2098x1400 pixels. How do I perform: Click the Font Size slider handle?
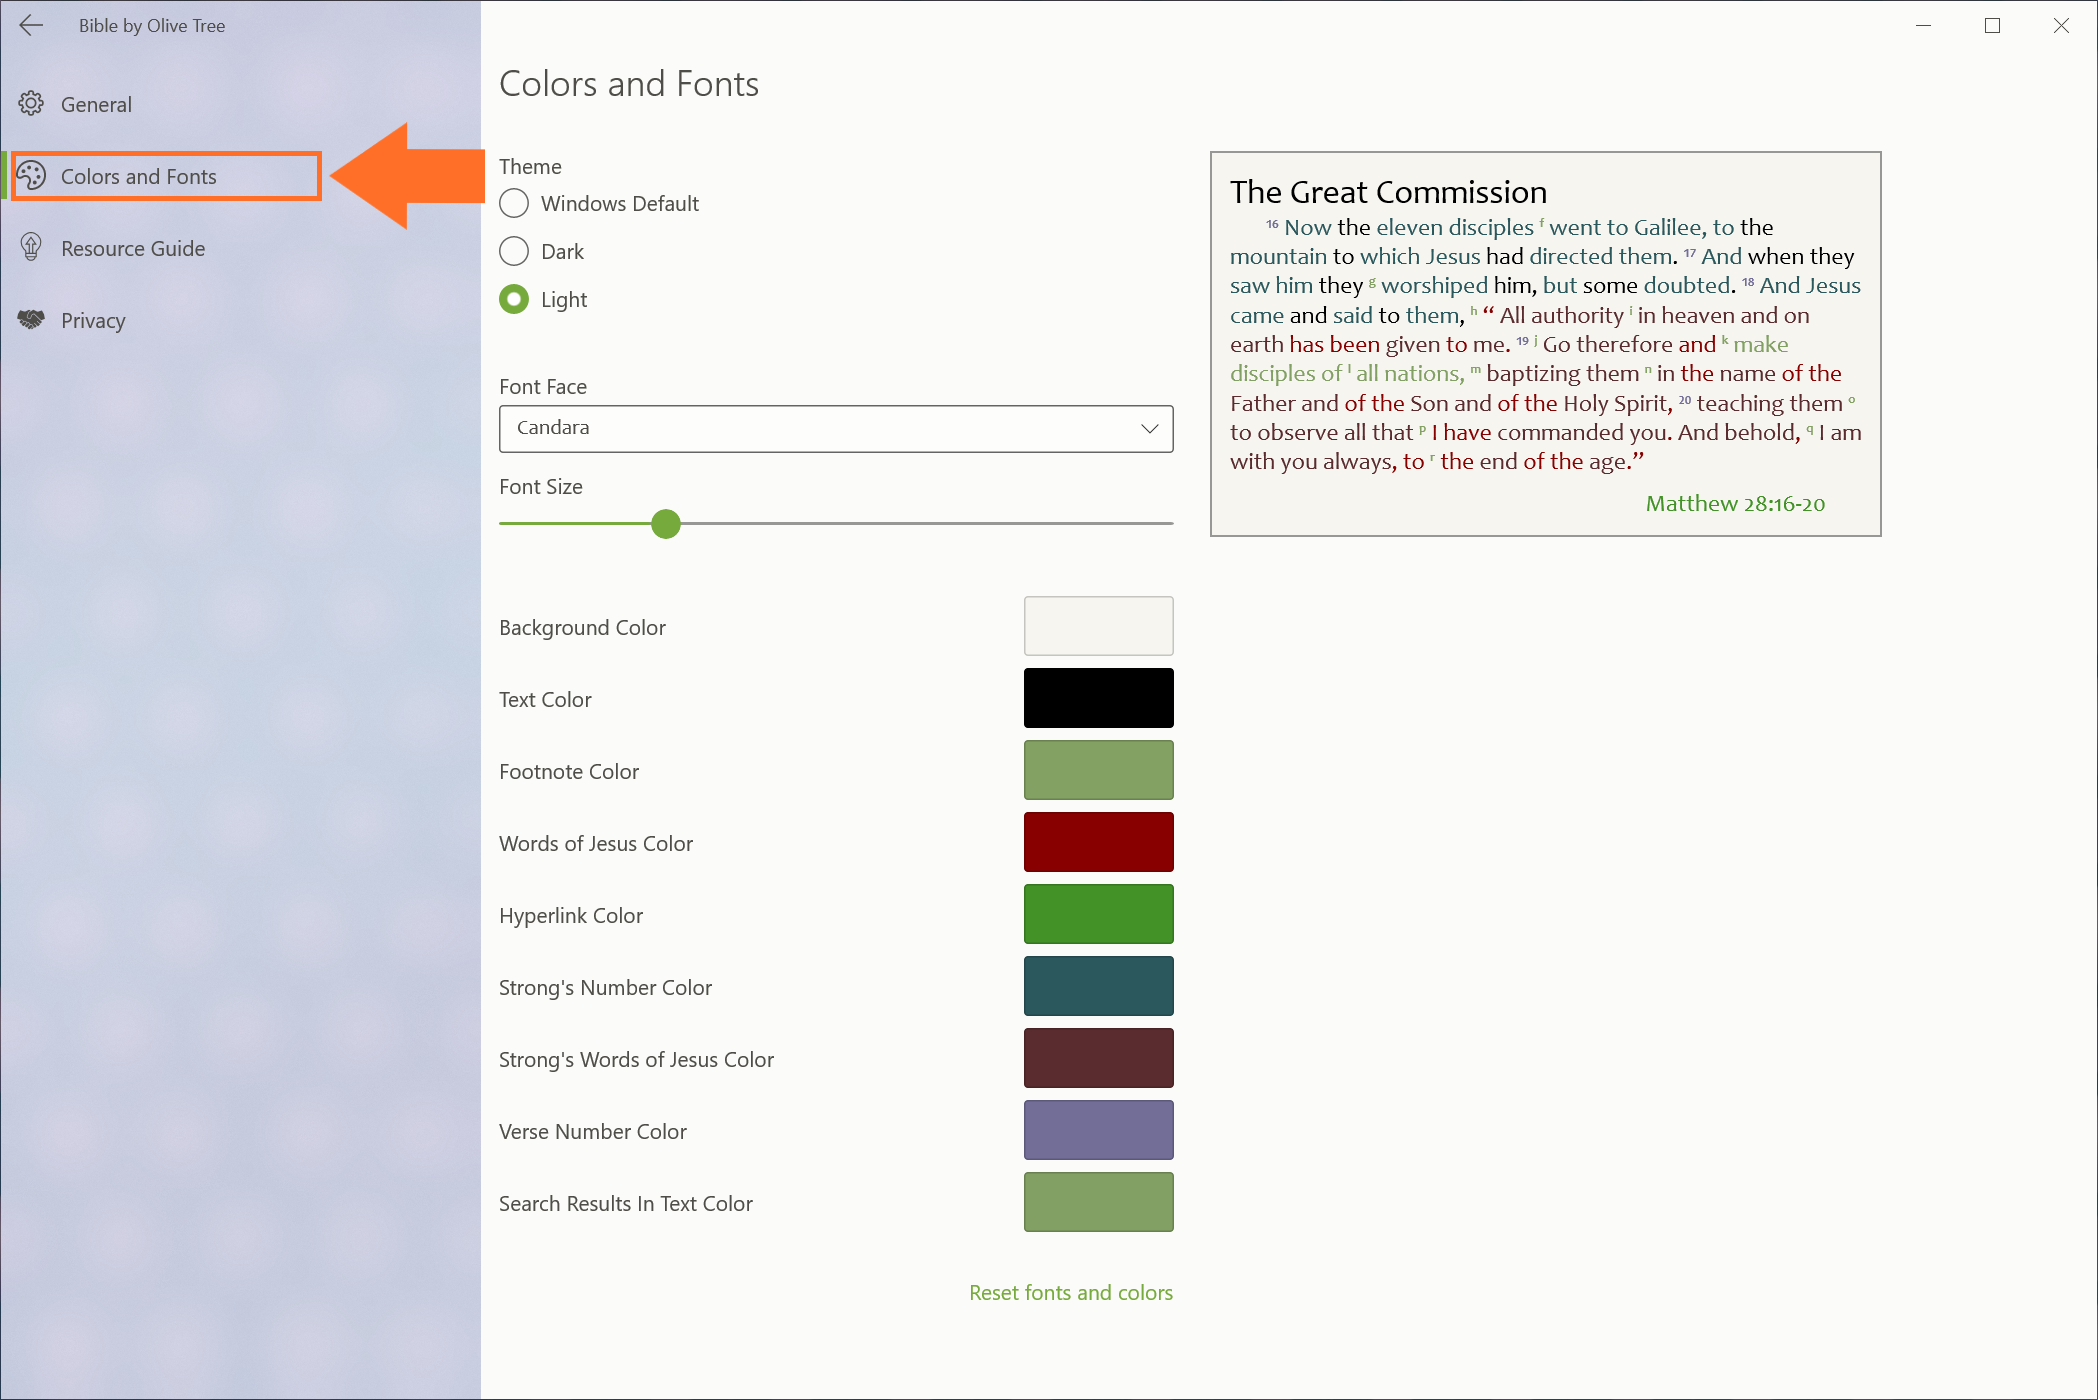click(x=666, y=524)
